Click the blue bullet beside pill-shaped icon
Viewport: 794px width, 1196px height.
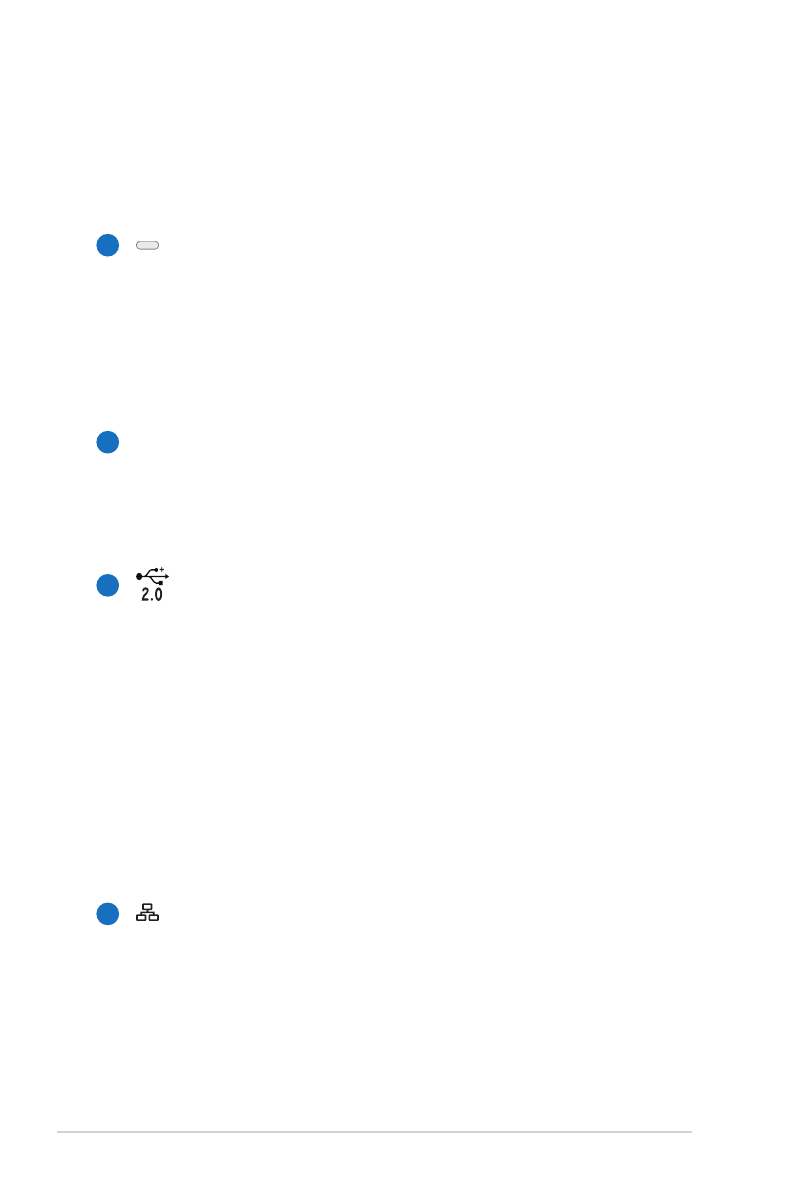pyautogui.click(x=108, y=246)
